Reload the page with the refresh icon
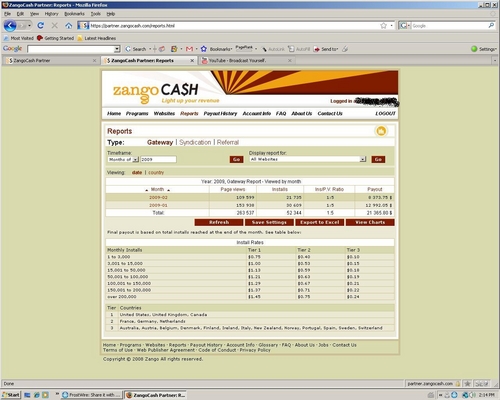Screen dimensions: 500x400 [x=40, y=26]
